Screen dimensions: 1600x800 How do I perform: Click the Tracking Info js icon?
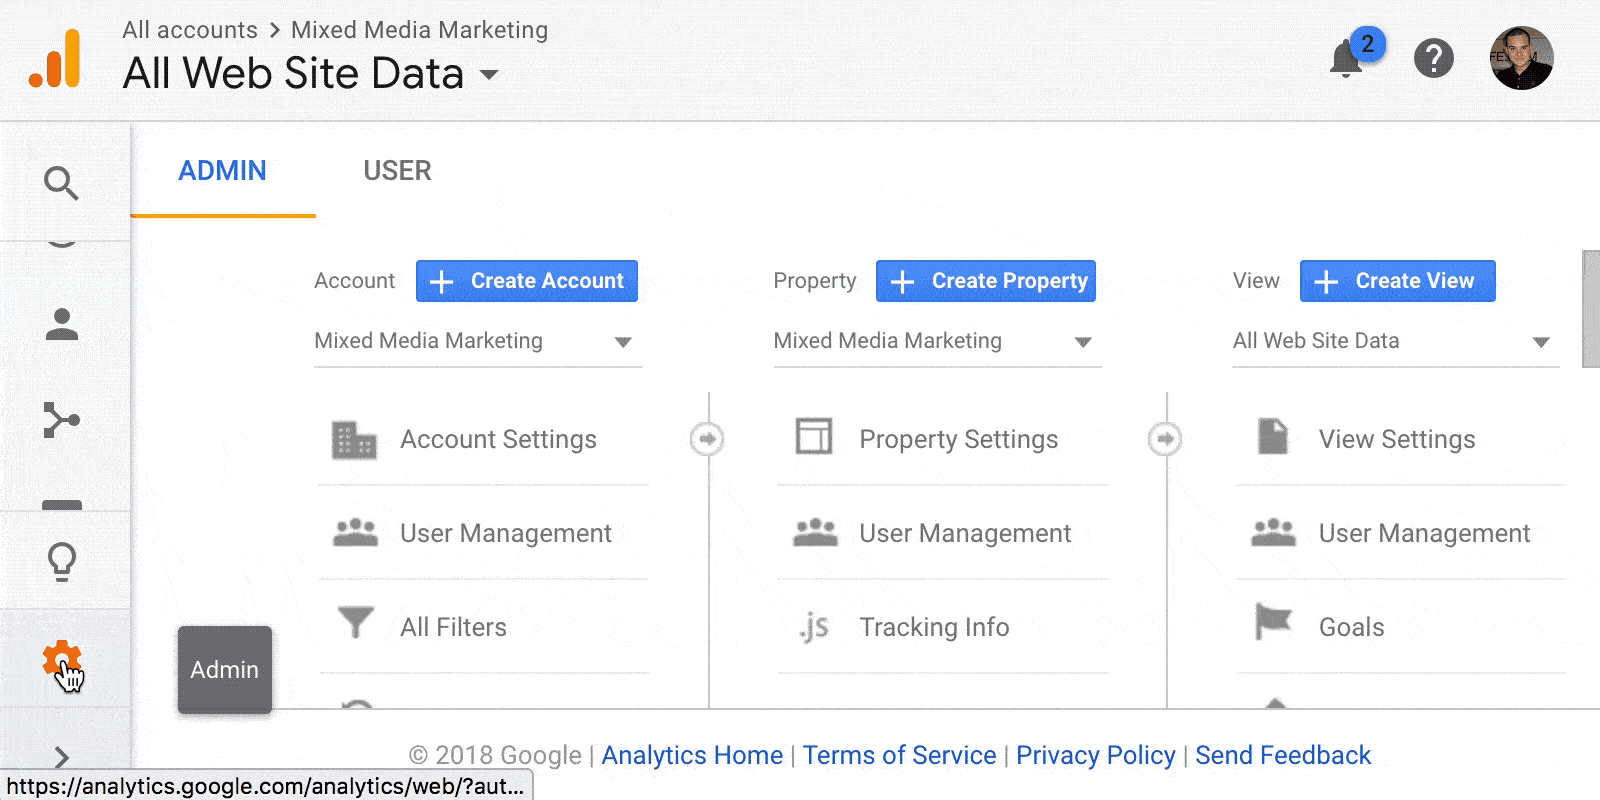point(814,627)
